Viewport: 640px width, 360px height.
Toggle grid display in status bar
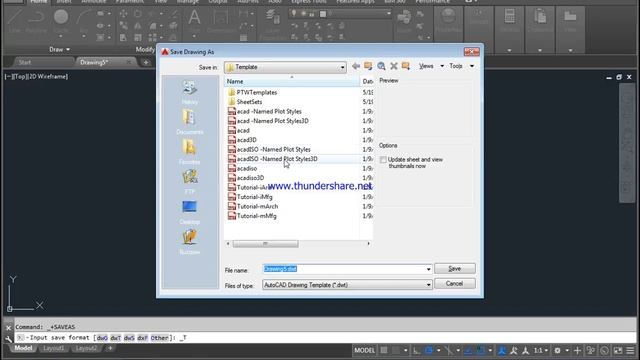pos(384,350)
